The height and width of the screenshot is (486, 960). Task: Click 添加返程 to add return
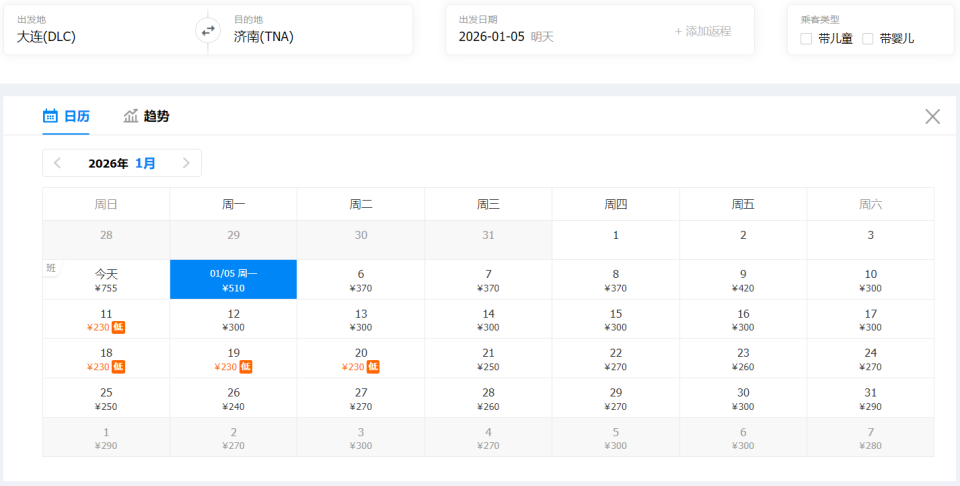click(x=703, y=31)
